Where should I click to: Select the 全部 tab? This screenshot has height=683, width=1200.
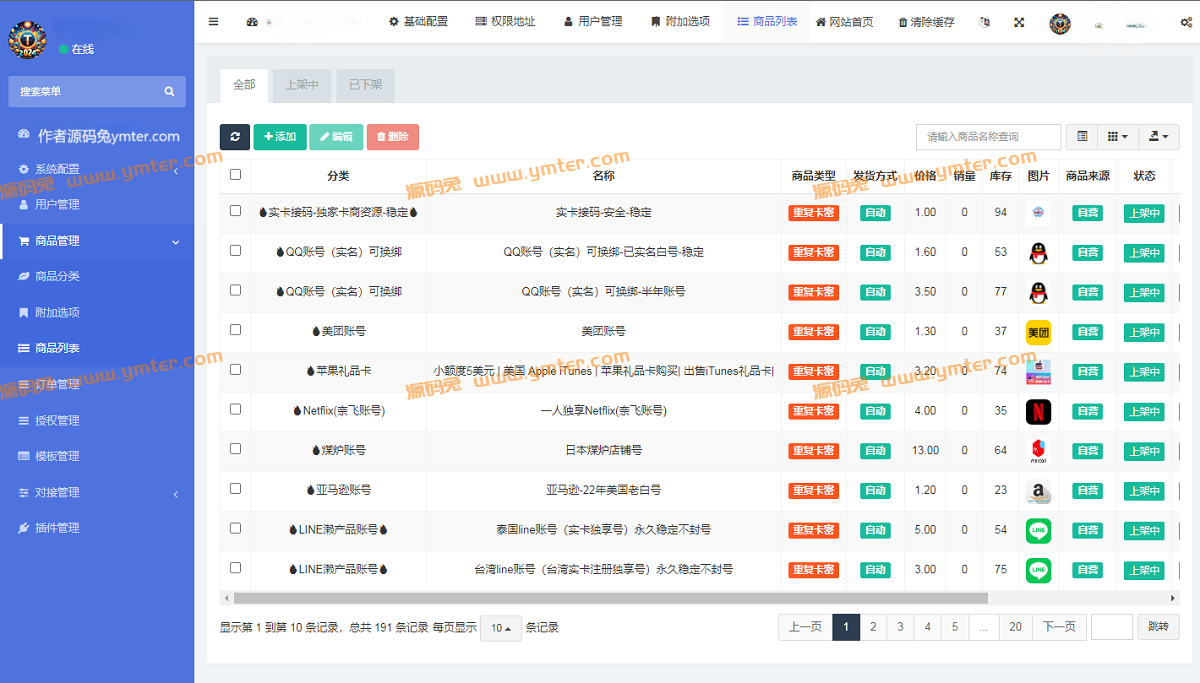(244, 85)
